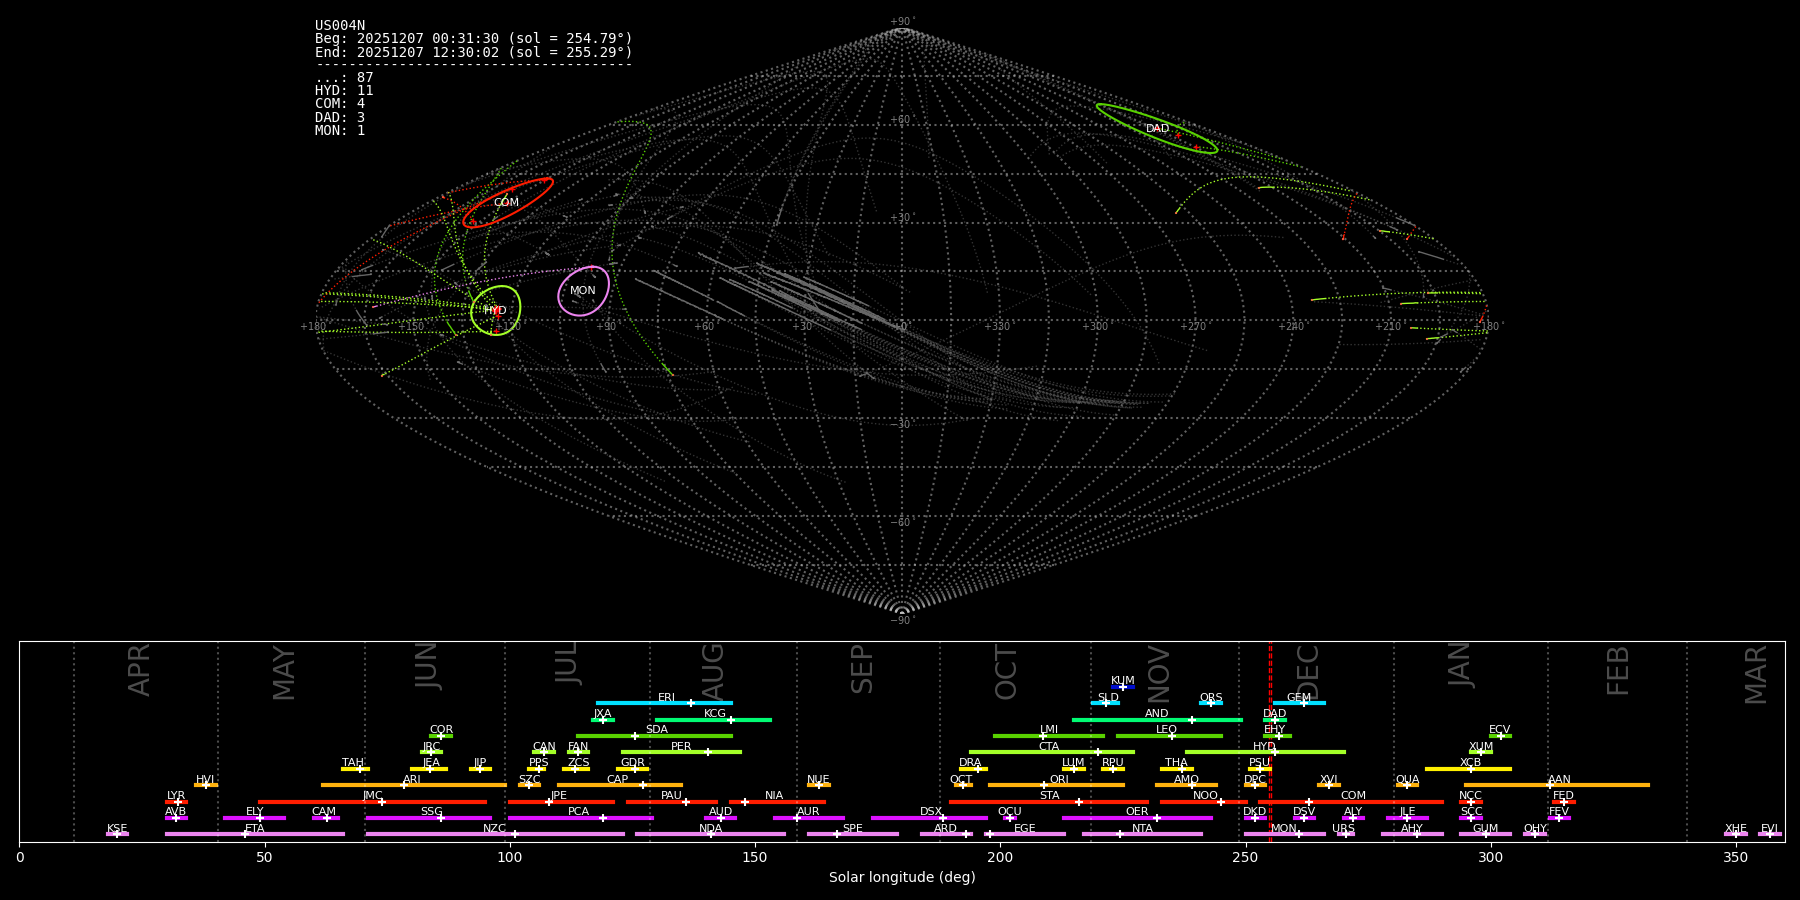
Task: Click the +270 longitude label on equator
Action: tap(1192, 326)
